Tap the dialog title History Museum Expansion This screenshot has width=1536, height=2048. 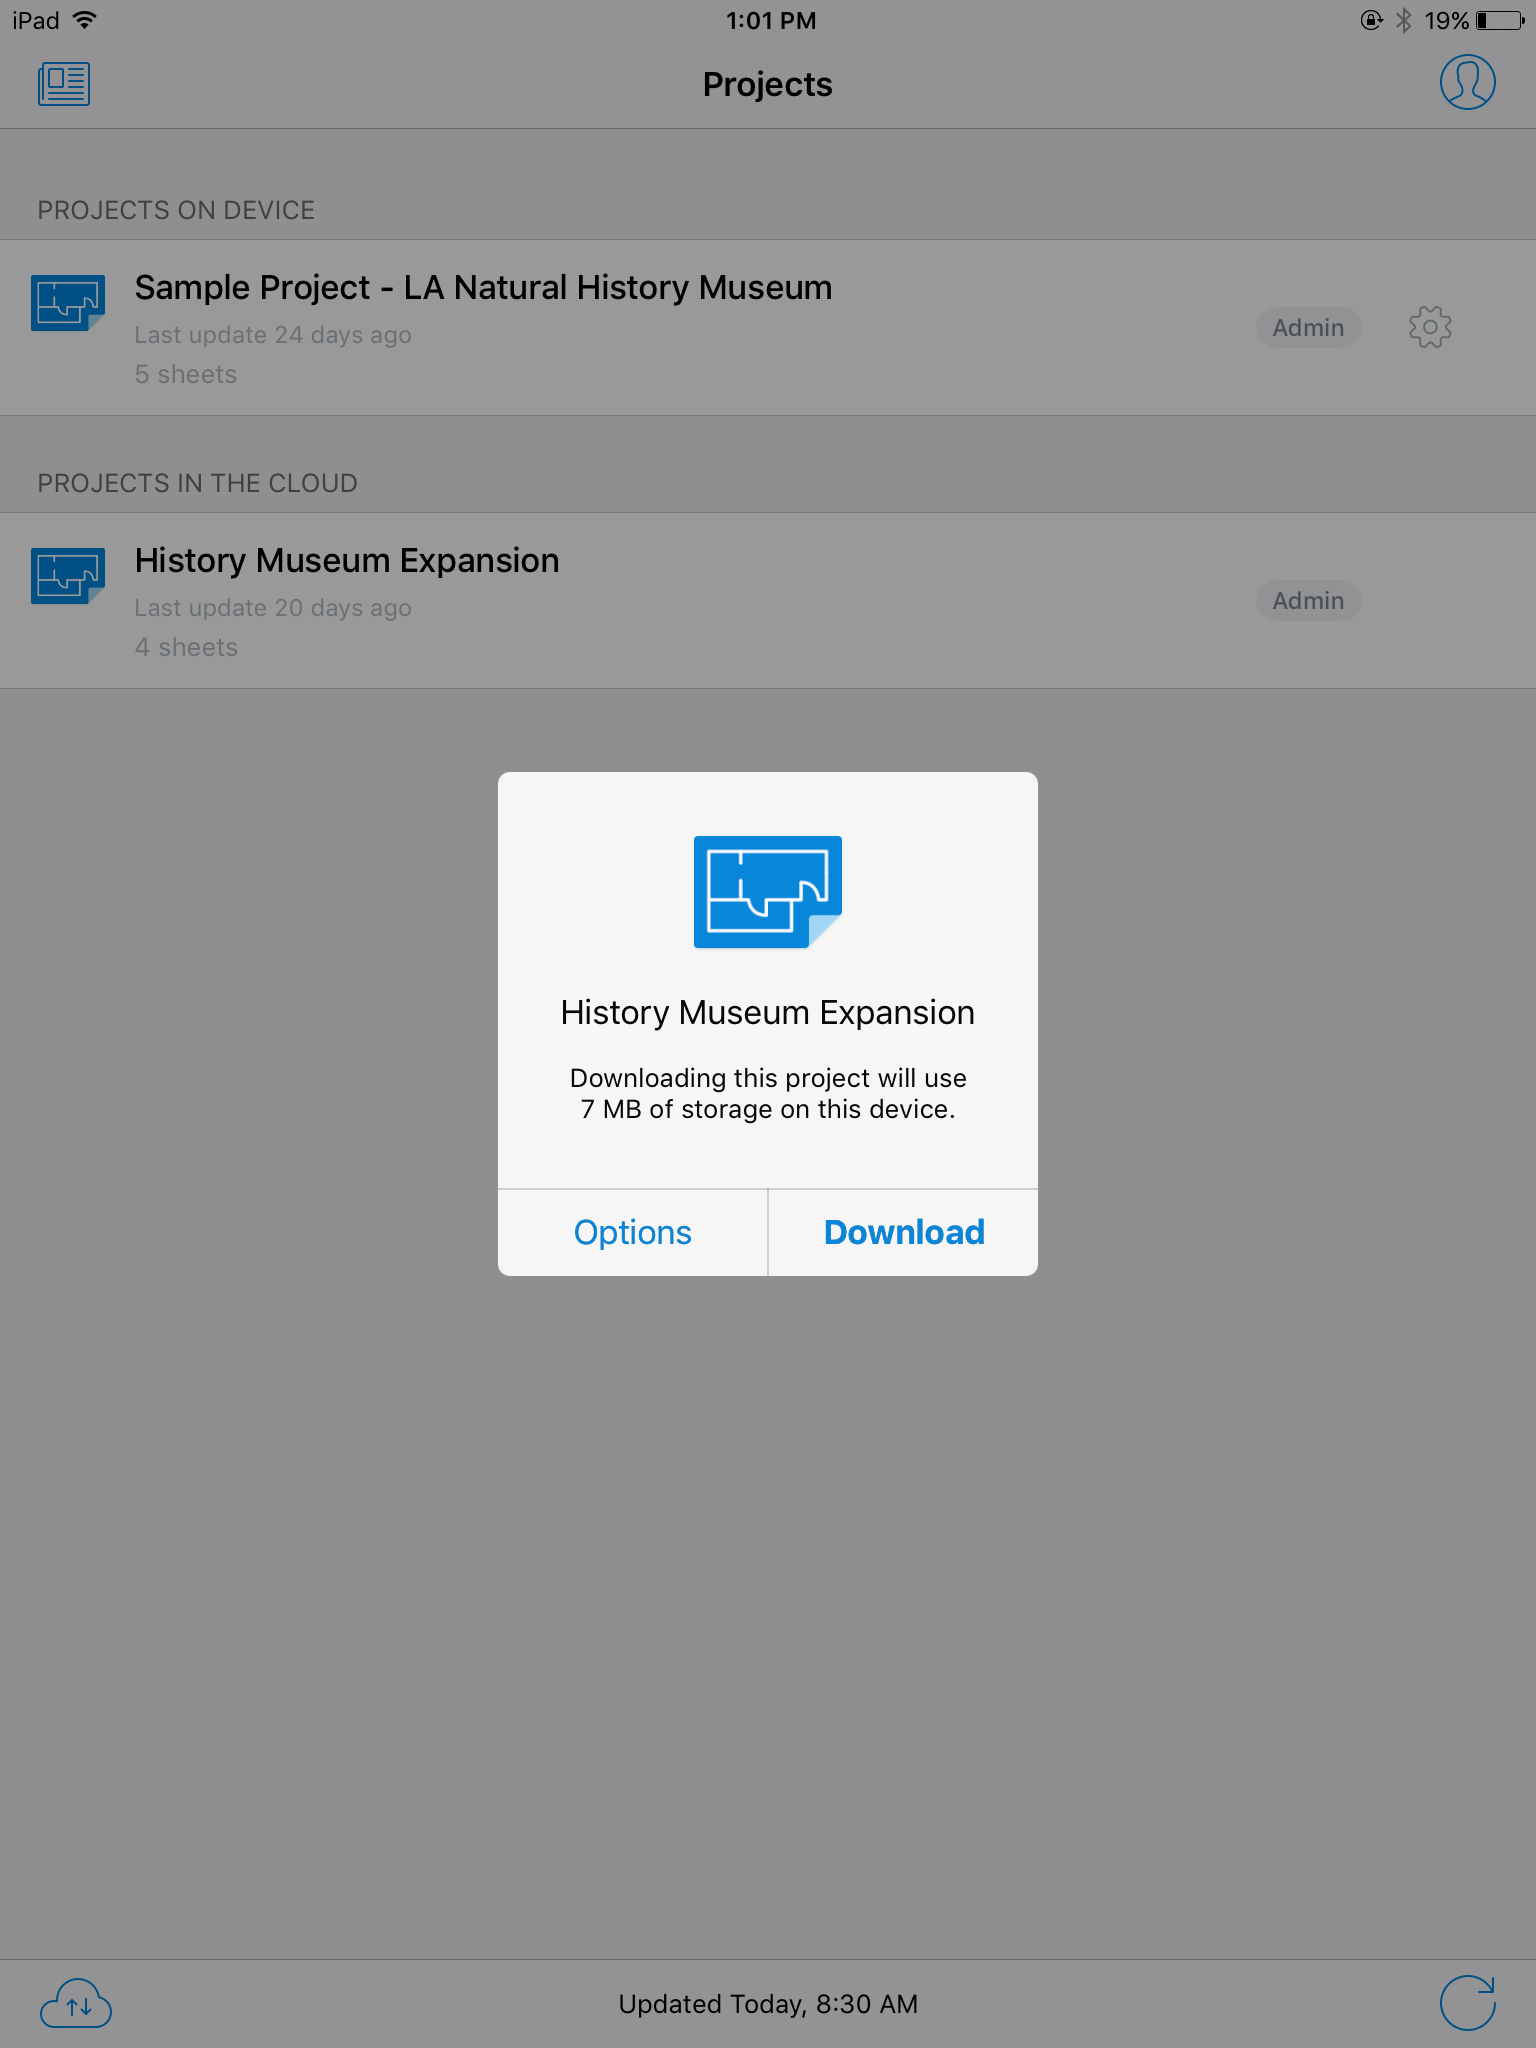tap(768, 1013)
